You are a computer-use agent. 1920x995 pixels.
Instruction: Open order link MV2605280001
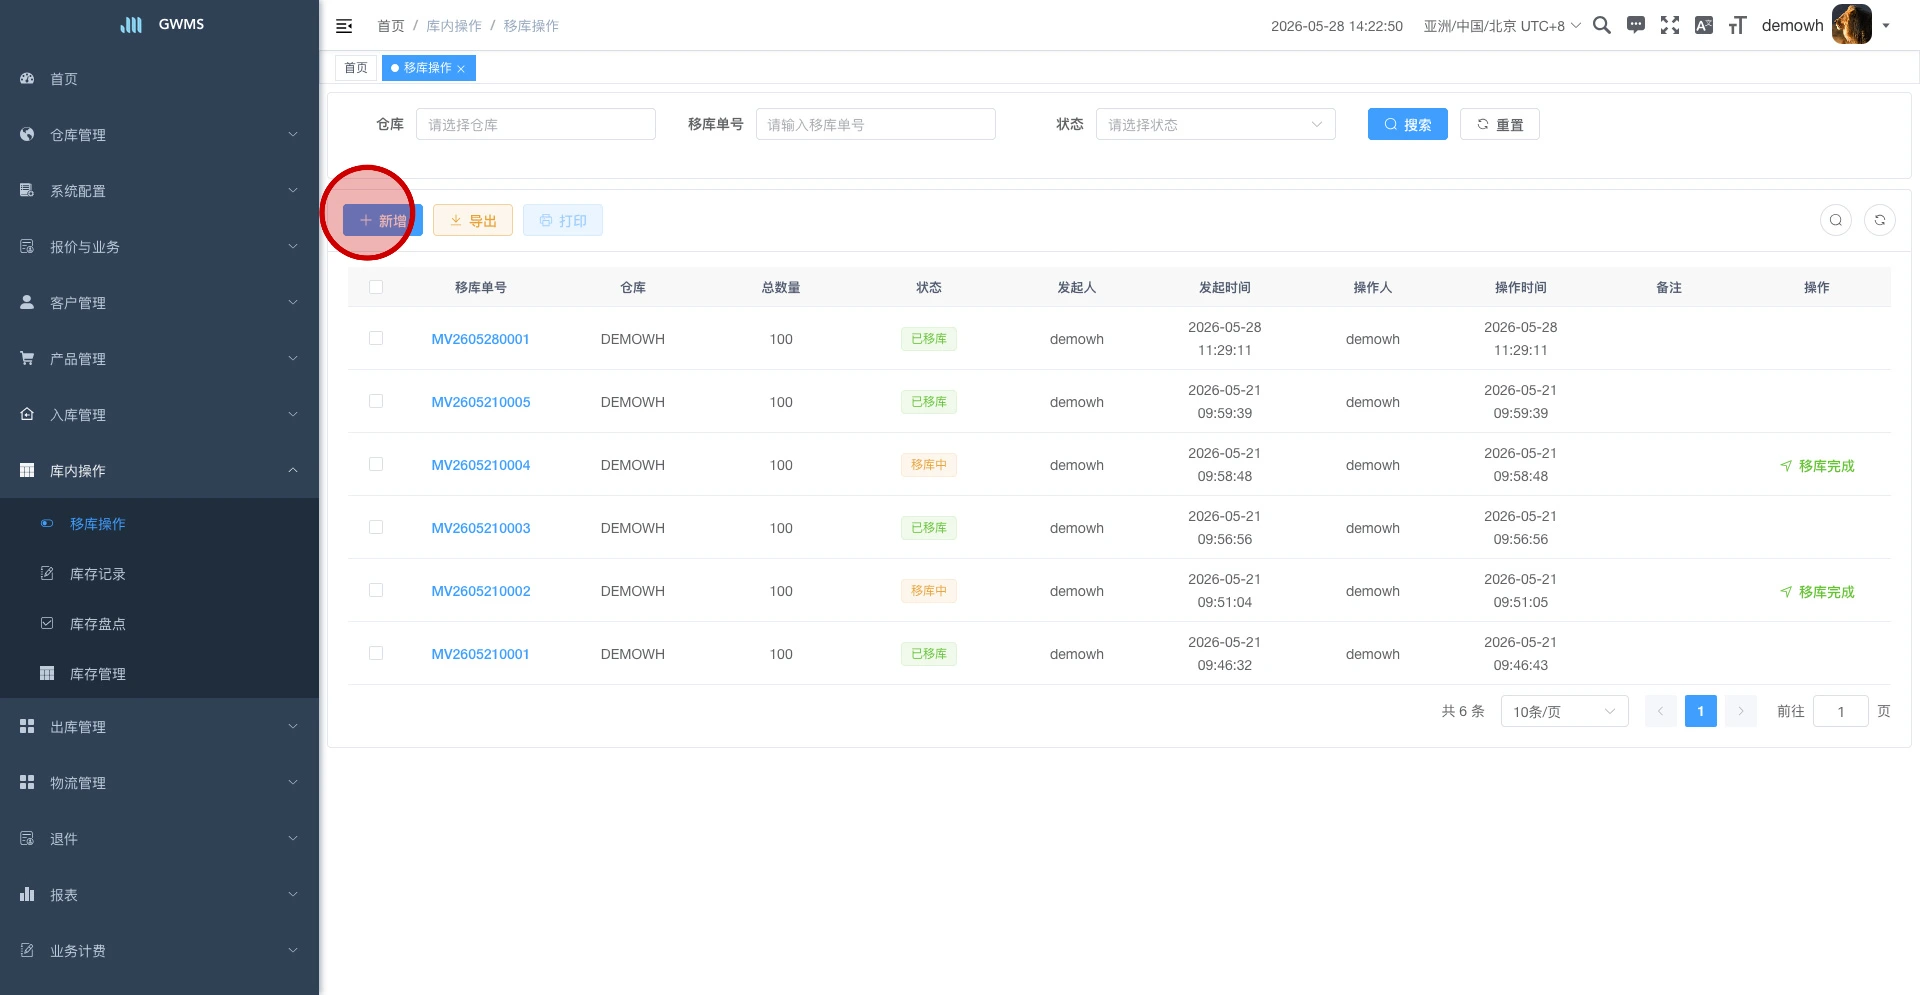pyautogui.click(x=481, y=339)
